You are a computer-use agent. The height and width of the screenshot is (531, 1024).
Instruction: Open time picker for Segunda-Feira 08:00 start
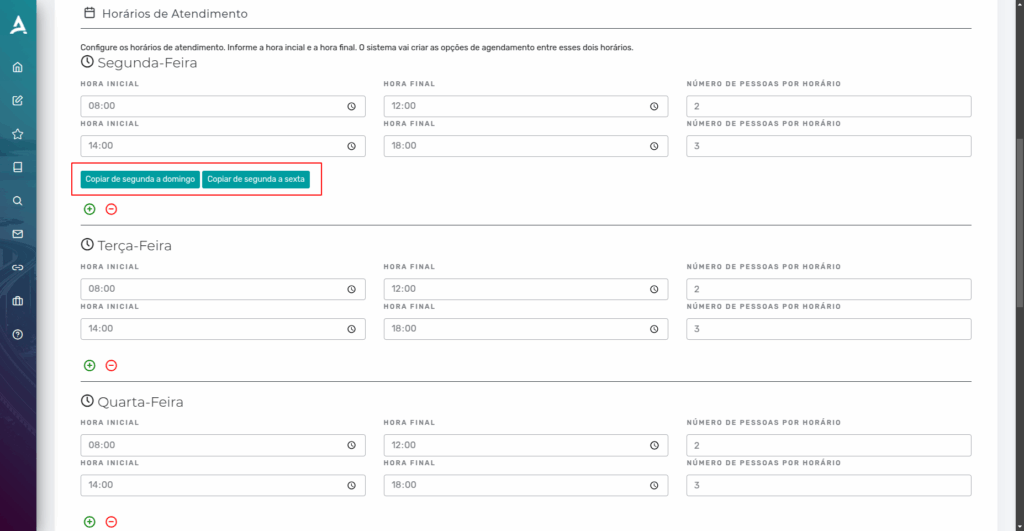tap(351, 106)
